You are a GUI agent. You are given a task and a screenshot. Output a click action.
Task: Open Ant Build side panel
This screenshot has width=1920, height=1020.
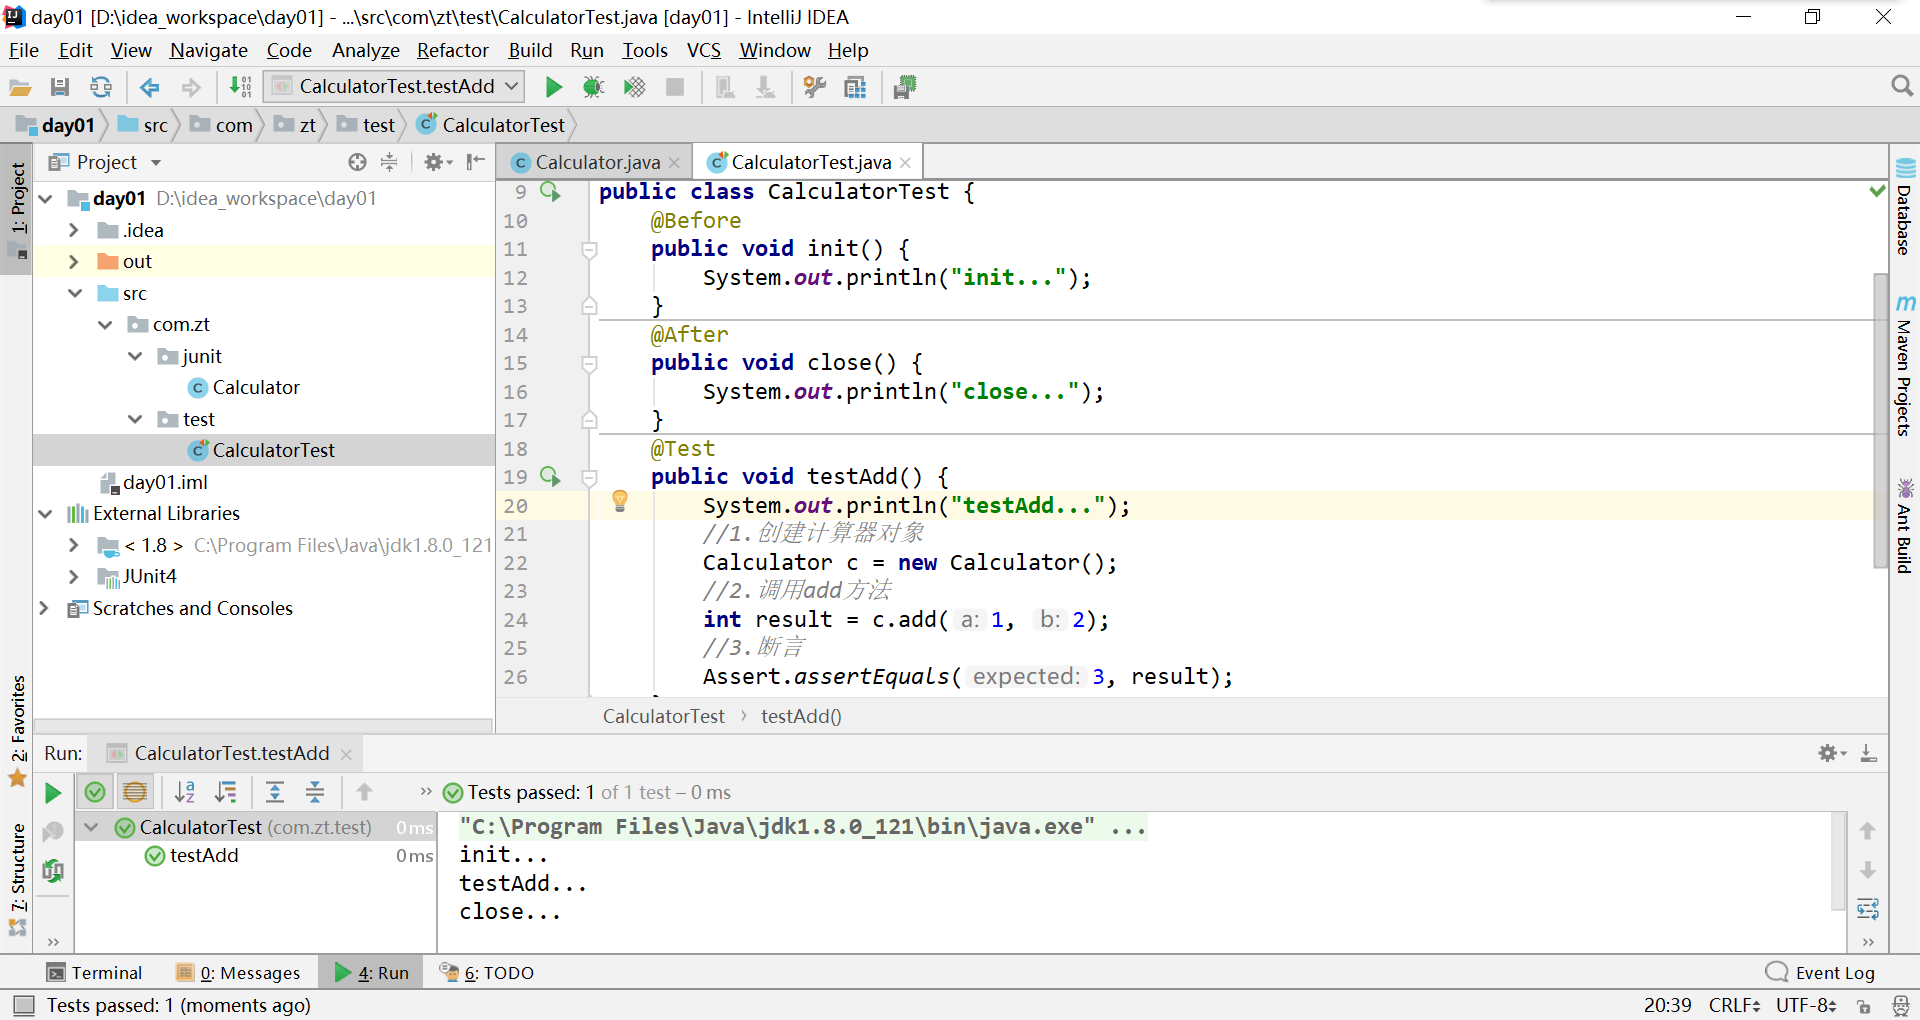(1904, 526)
